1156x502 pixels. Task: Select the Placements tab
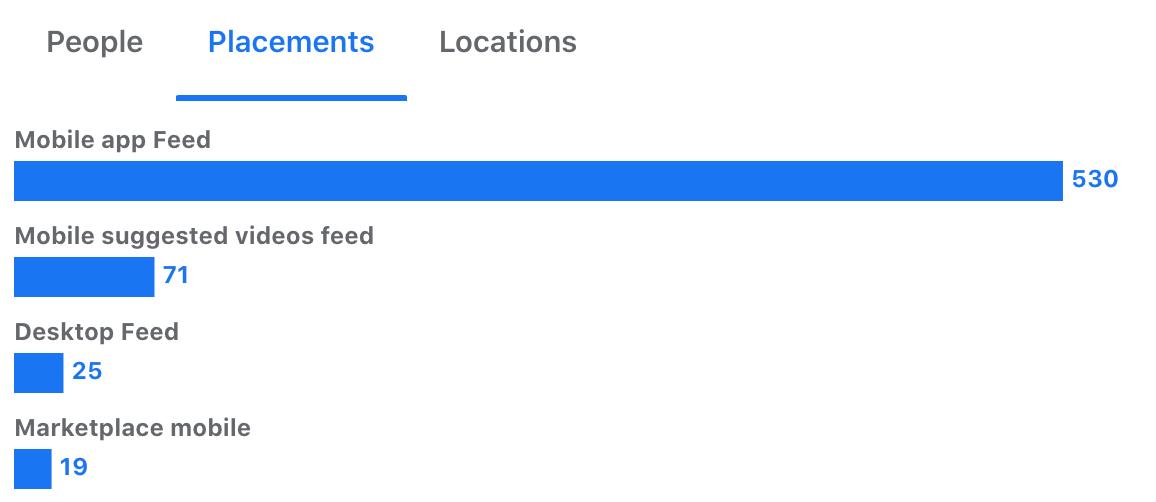click(291, 42)
